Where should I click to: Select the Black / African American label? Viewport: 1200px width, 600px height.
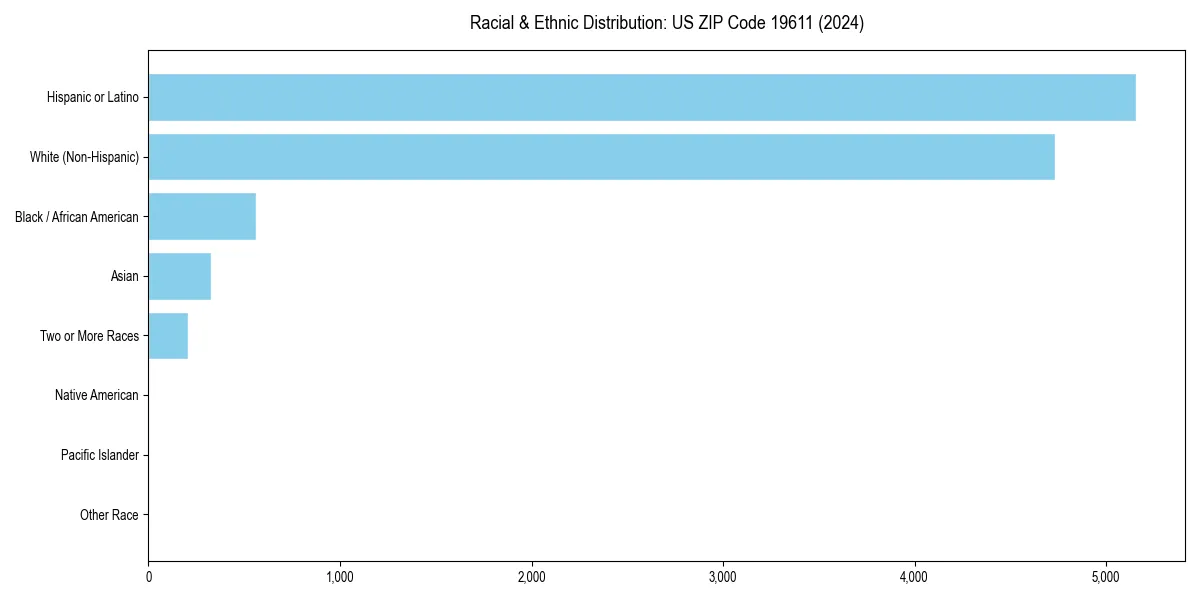click(76, 216)
